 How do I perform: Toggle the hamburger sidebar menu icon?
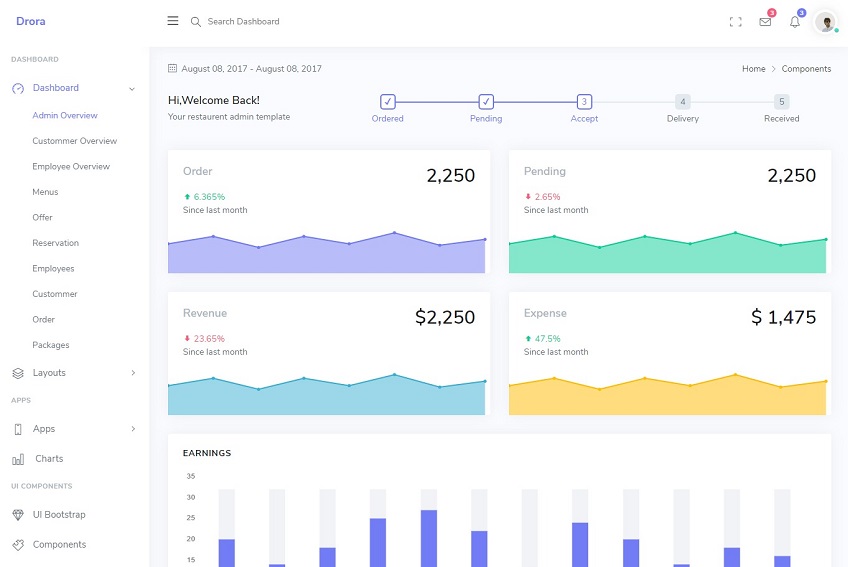pyautogui.click(x=173, y=21)
